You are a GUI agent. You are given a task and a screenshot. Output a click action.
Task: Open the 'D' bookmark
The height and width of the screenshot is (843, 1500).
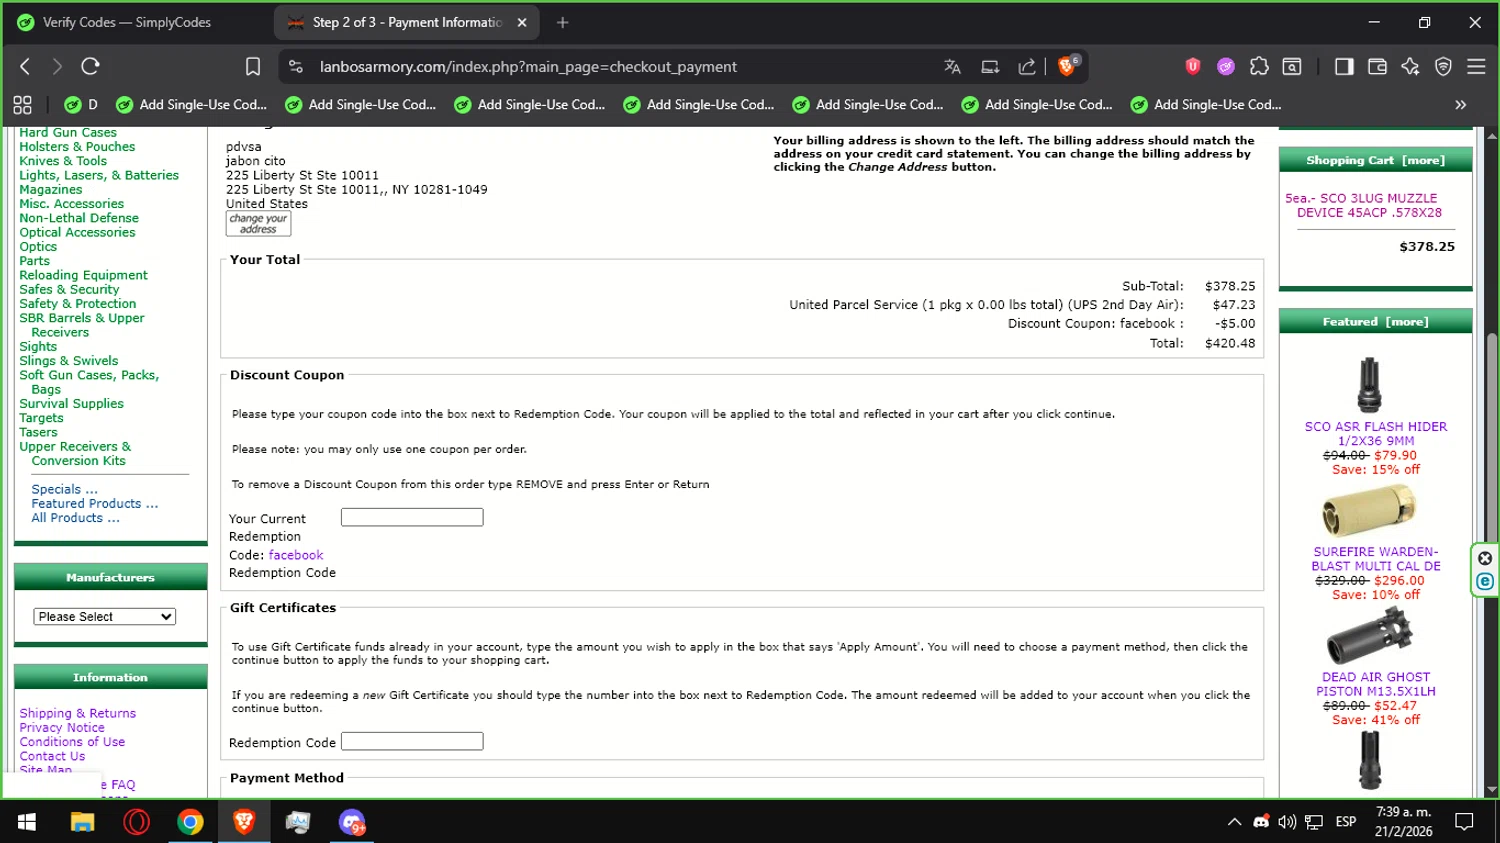click(81, 104)
